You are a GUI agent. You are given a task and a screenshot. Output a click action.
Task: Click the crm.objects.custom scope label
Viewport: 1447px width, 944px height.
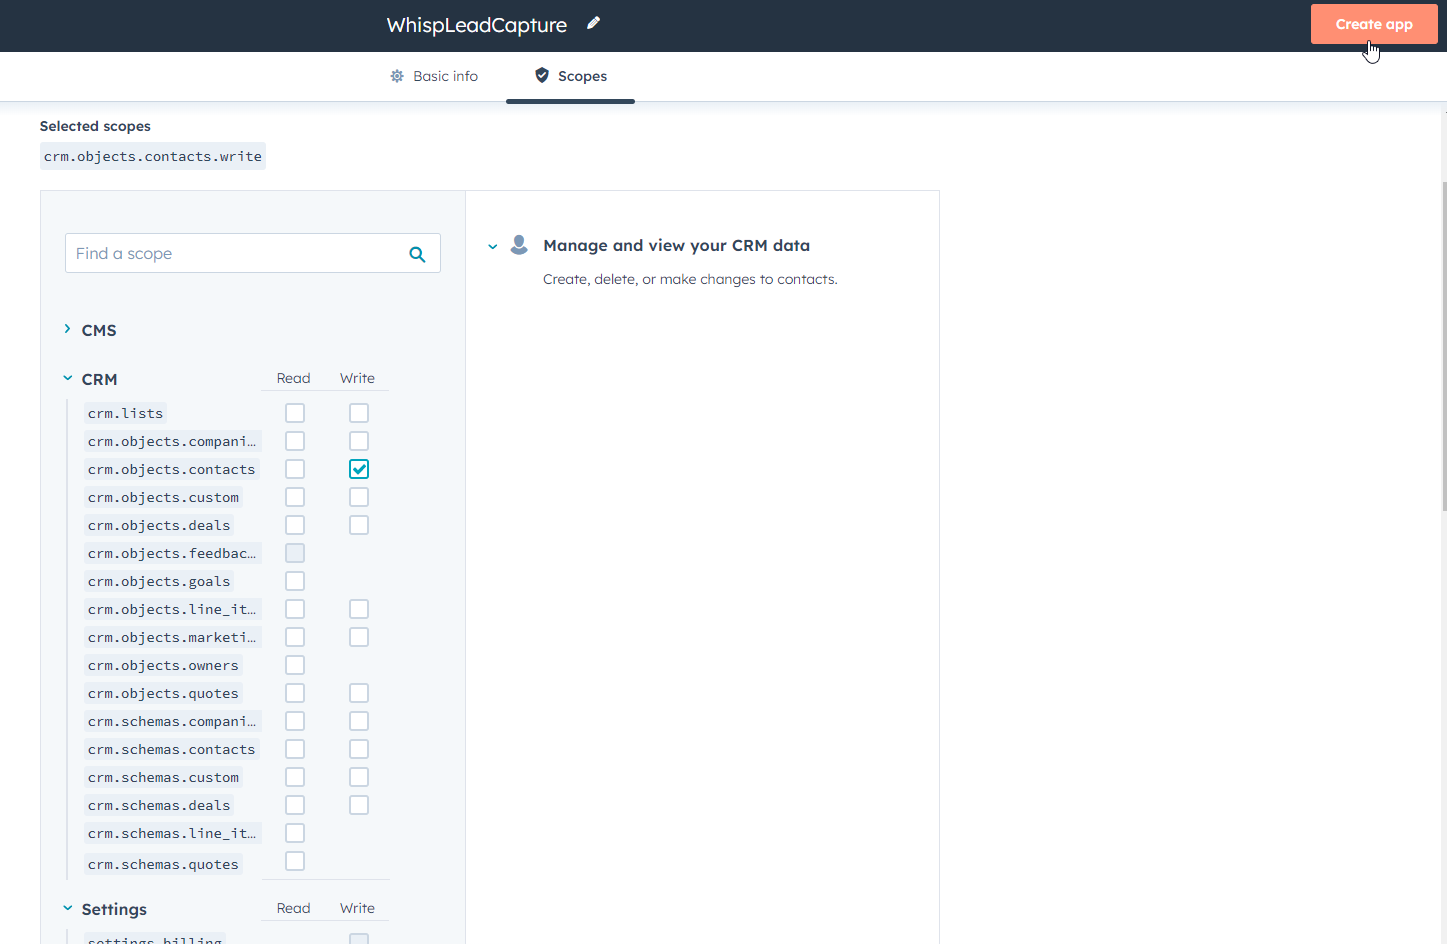[x=163, y=497]
